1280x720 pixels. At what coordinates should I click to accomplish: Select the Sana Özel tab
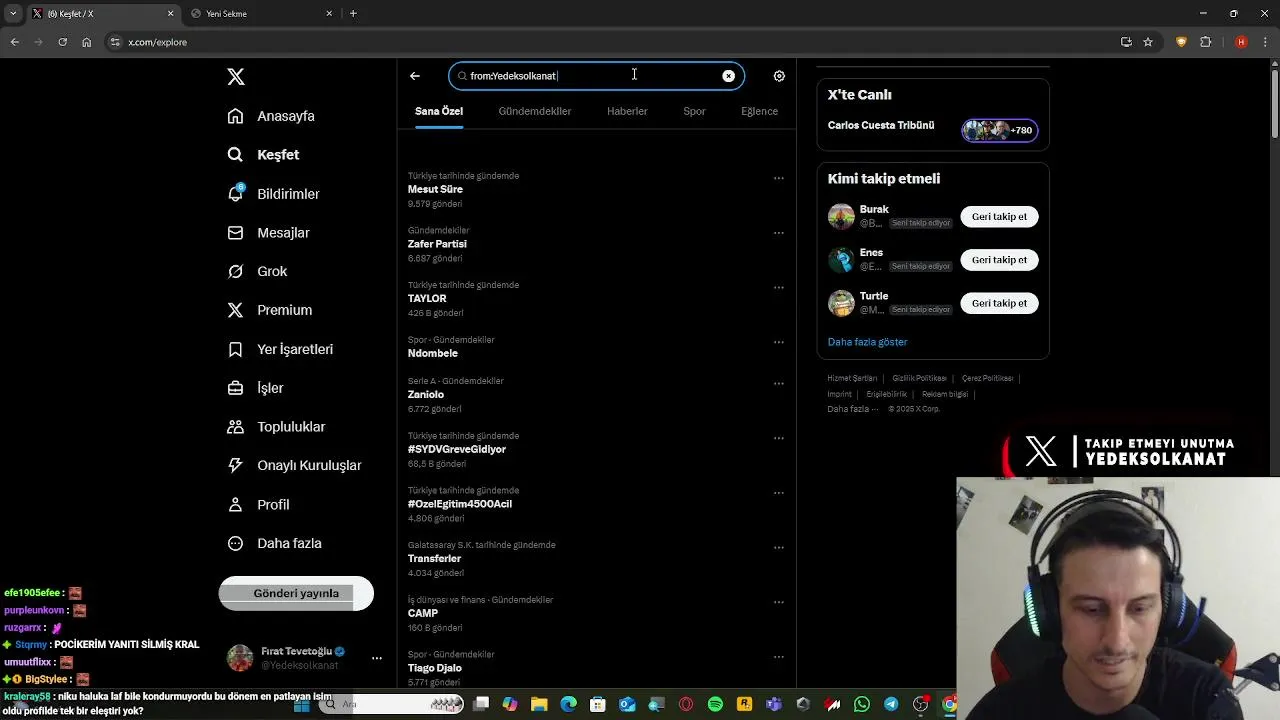(x=439, y=111)
